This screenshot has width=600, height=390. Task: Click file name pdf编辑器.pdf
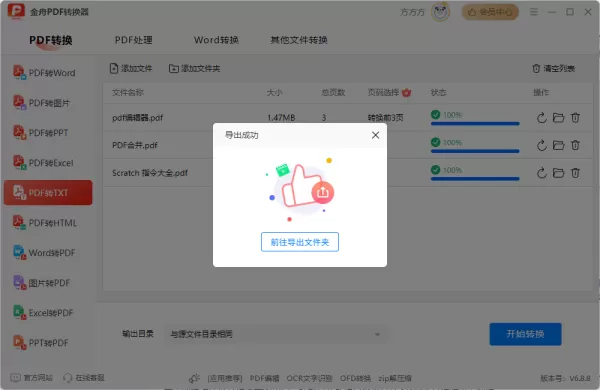(x=137, y=117)
